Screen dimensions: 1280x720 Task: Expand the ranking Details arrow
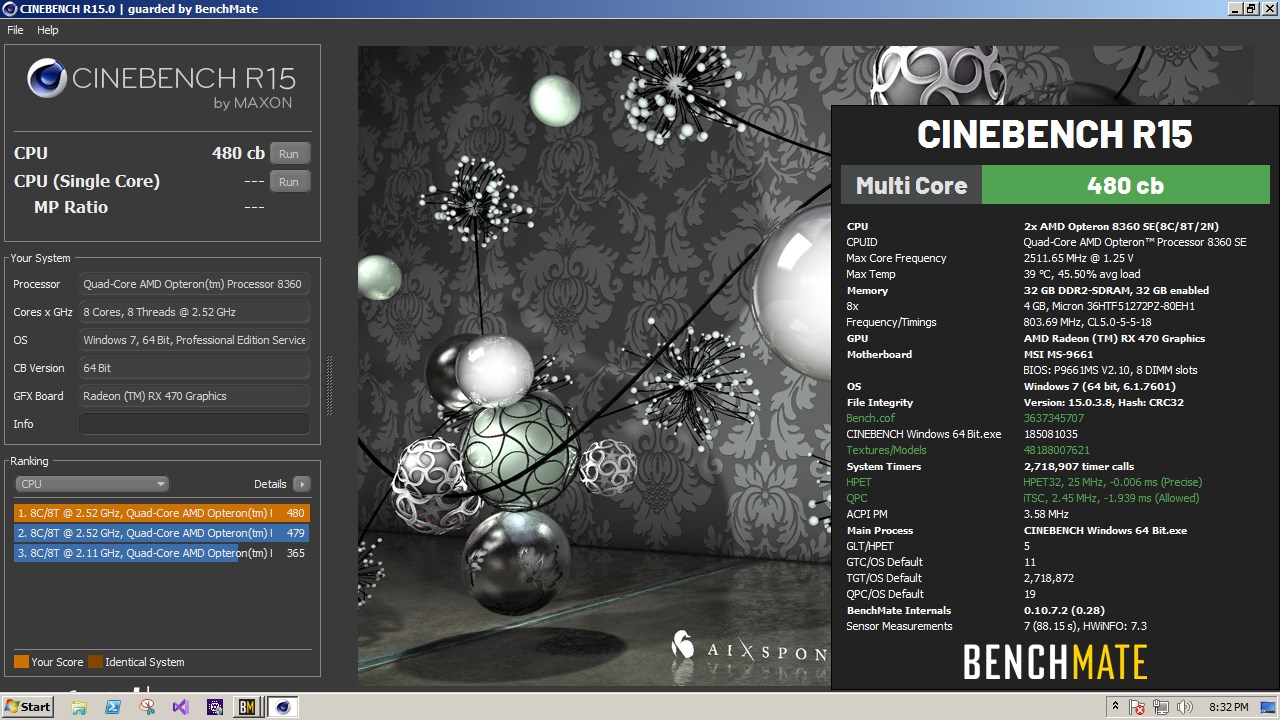[x=302, y=484]
